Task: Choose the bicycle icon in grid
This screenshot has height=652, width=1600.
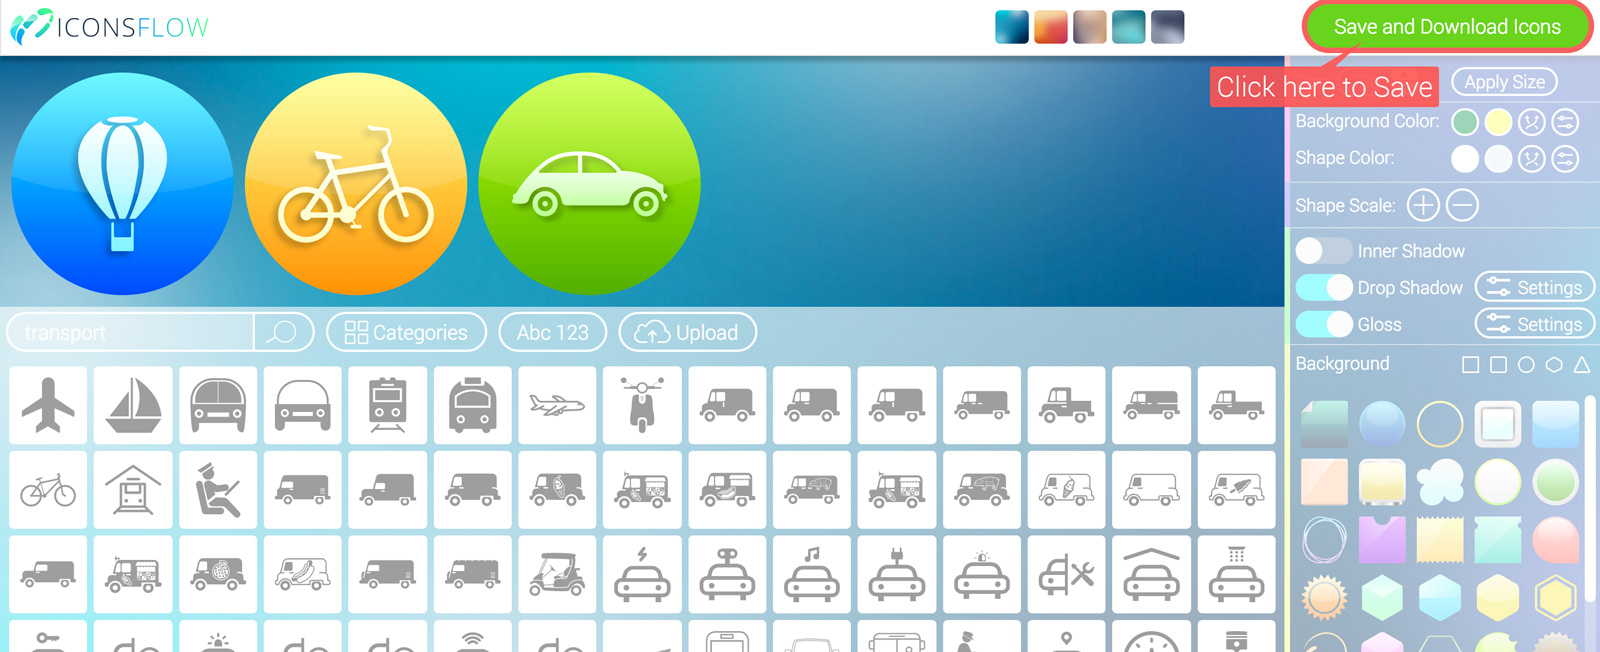Action: 48,490
